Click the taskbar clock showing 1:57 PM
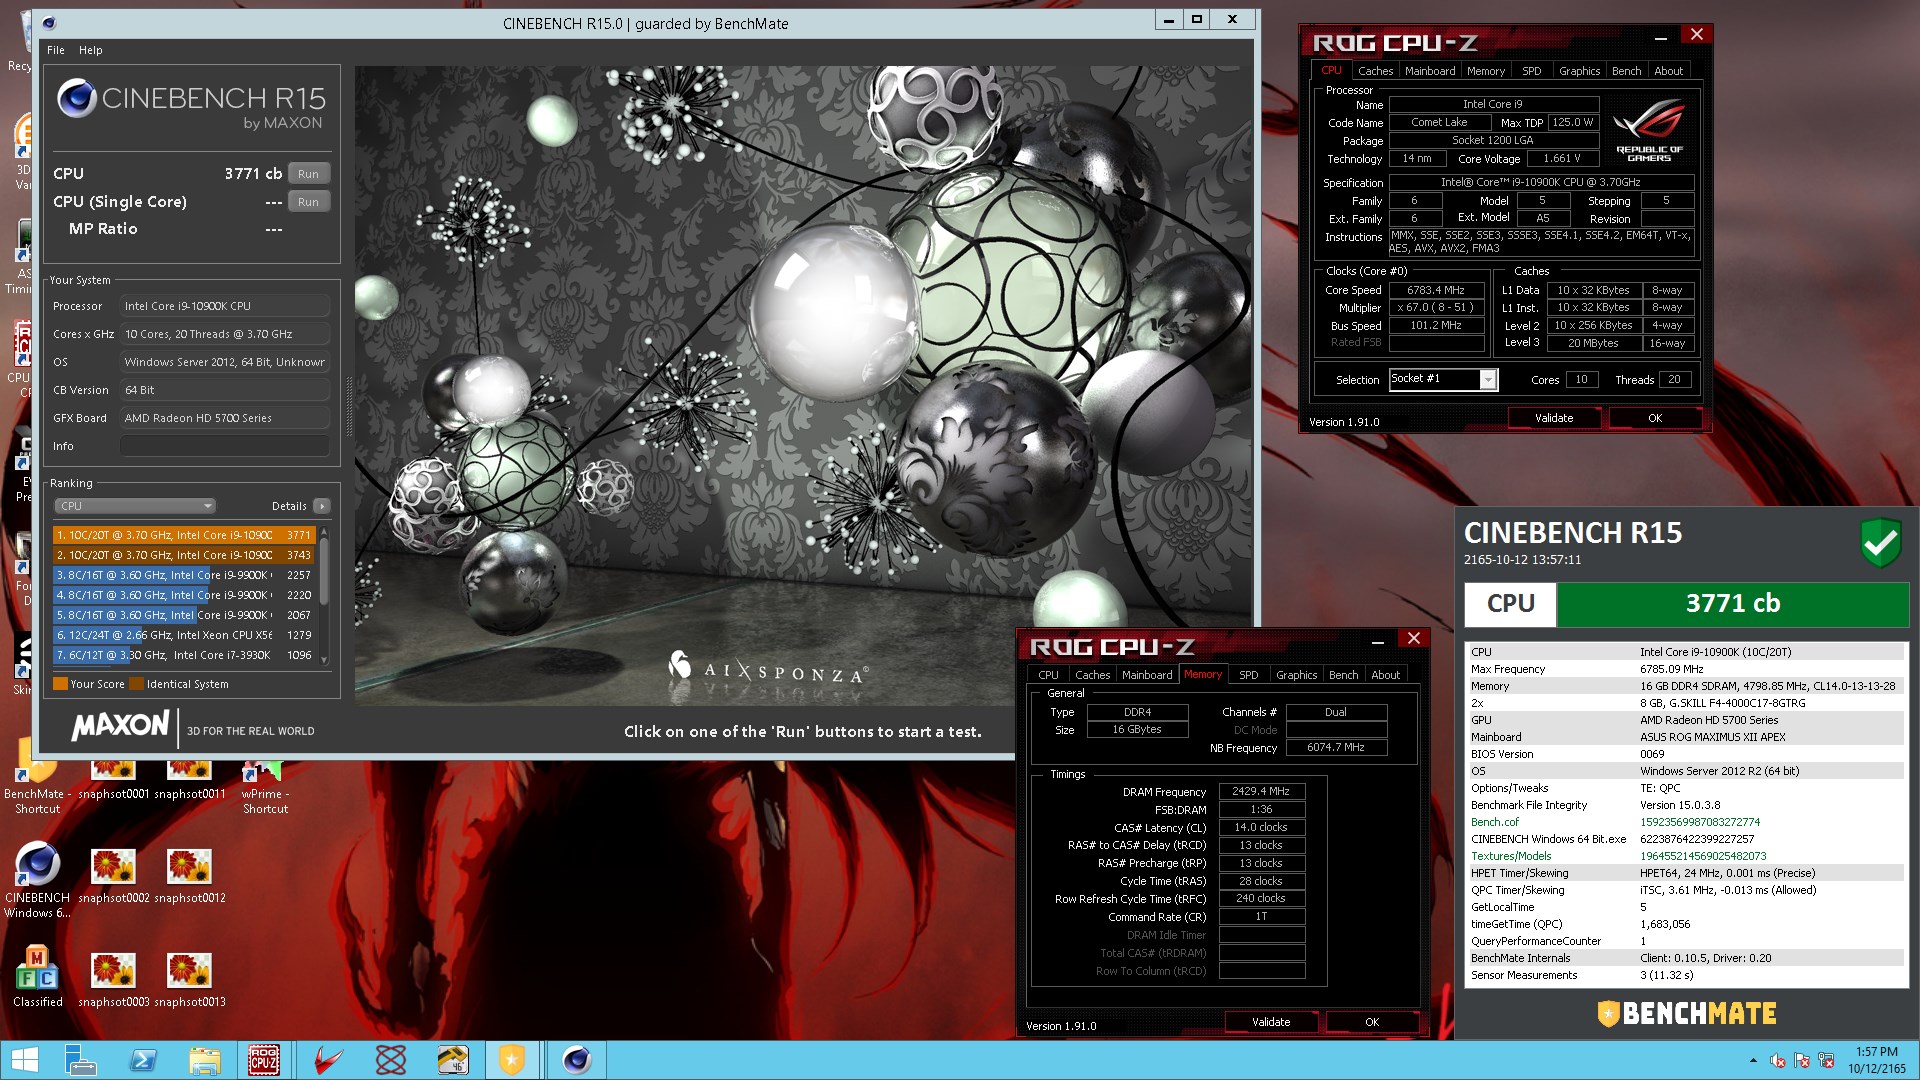 [1876, 1060]
